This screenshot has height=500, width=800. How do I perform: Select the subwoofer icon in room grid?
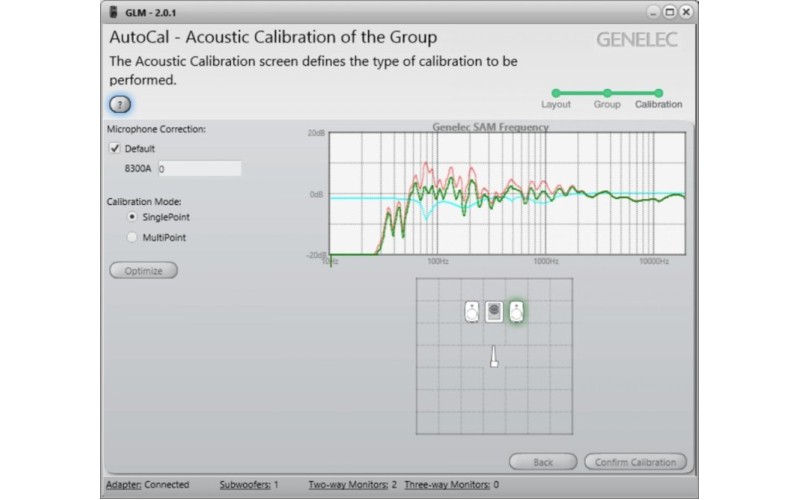click(494, 312)
